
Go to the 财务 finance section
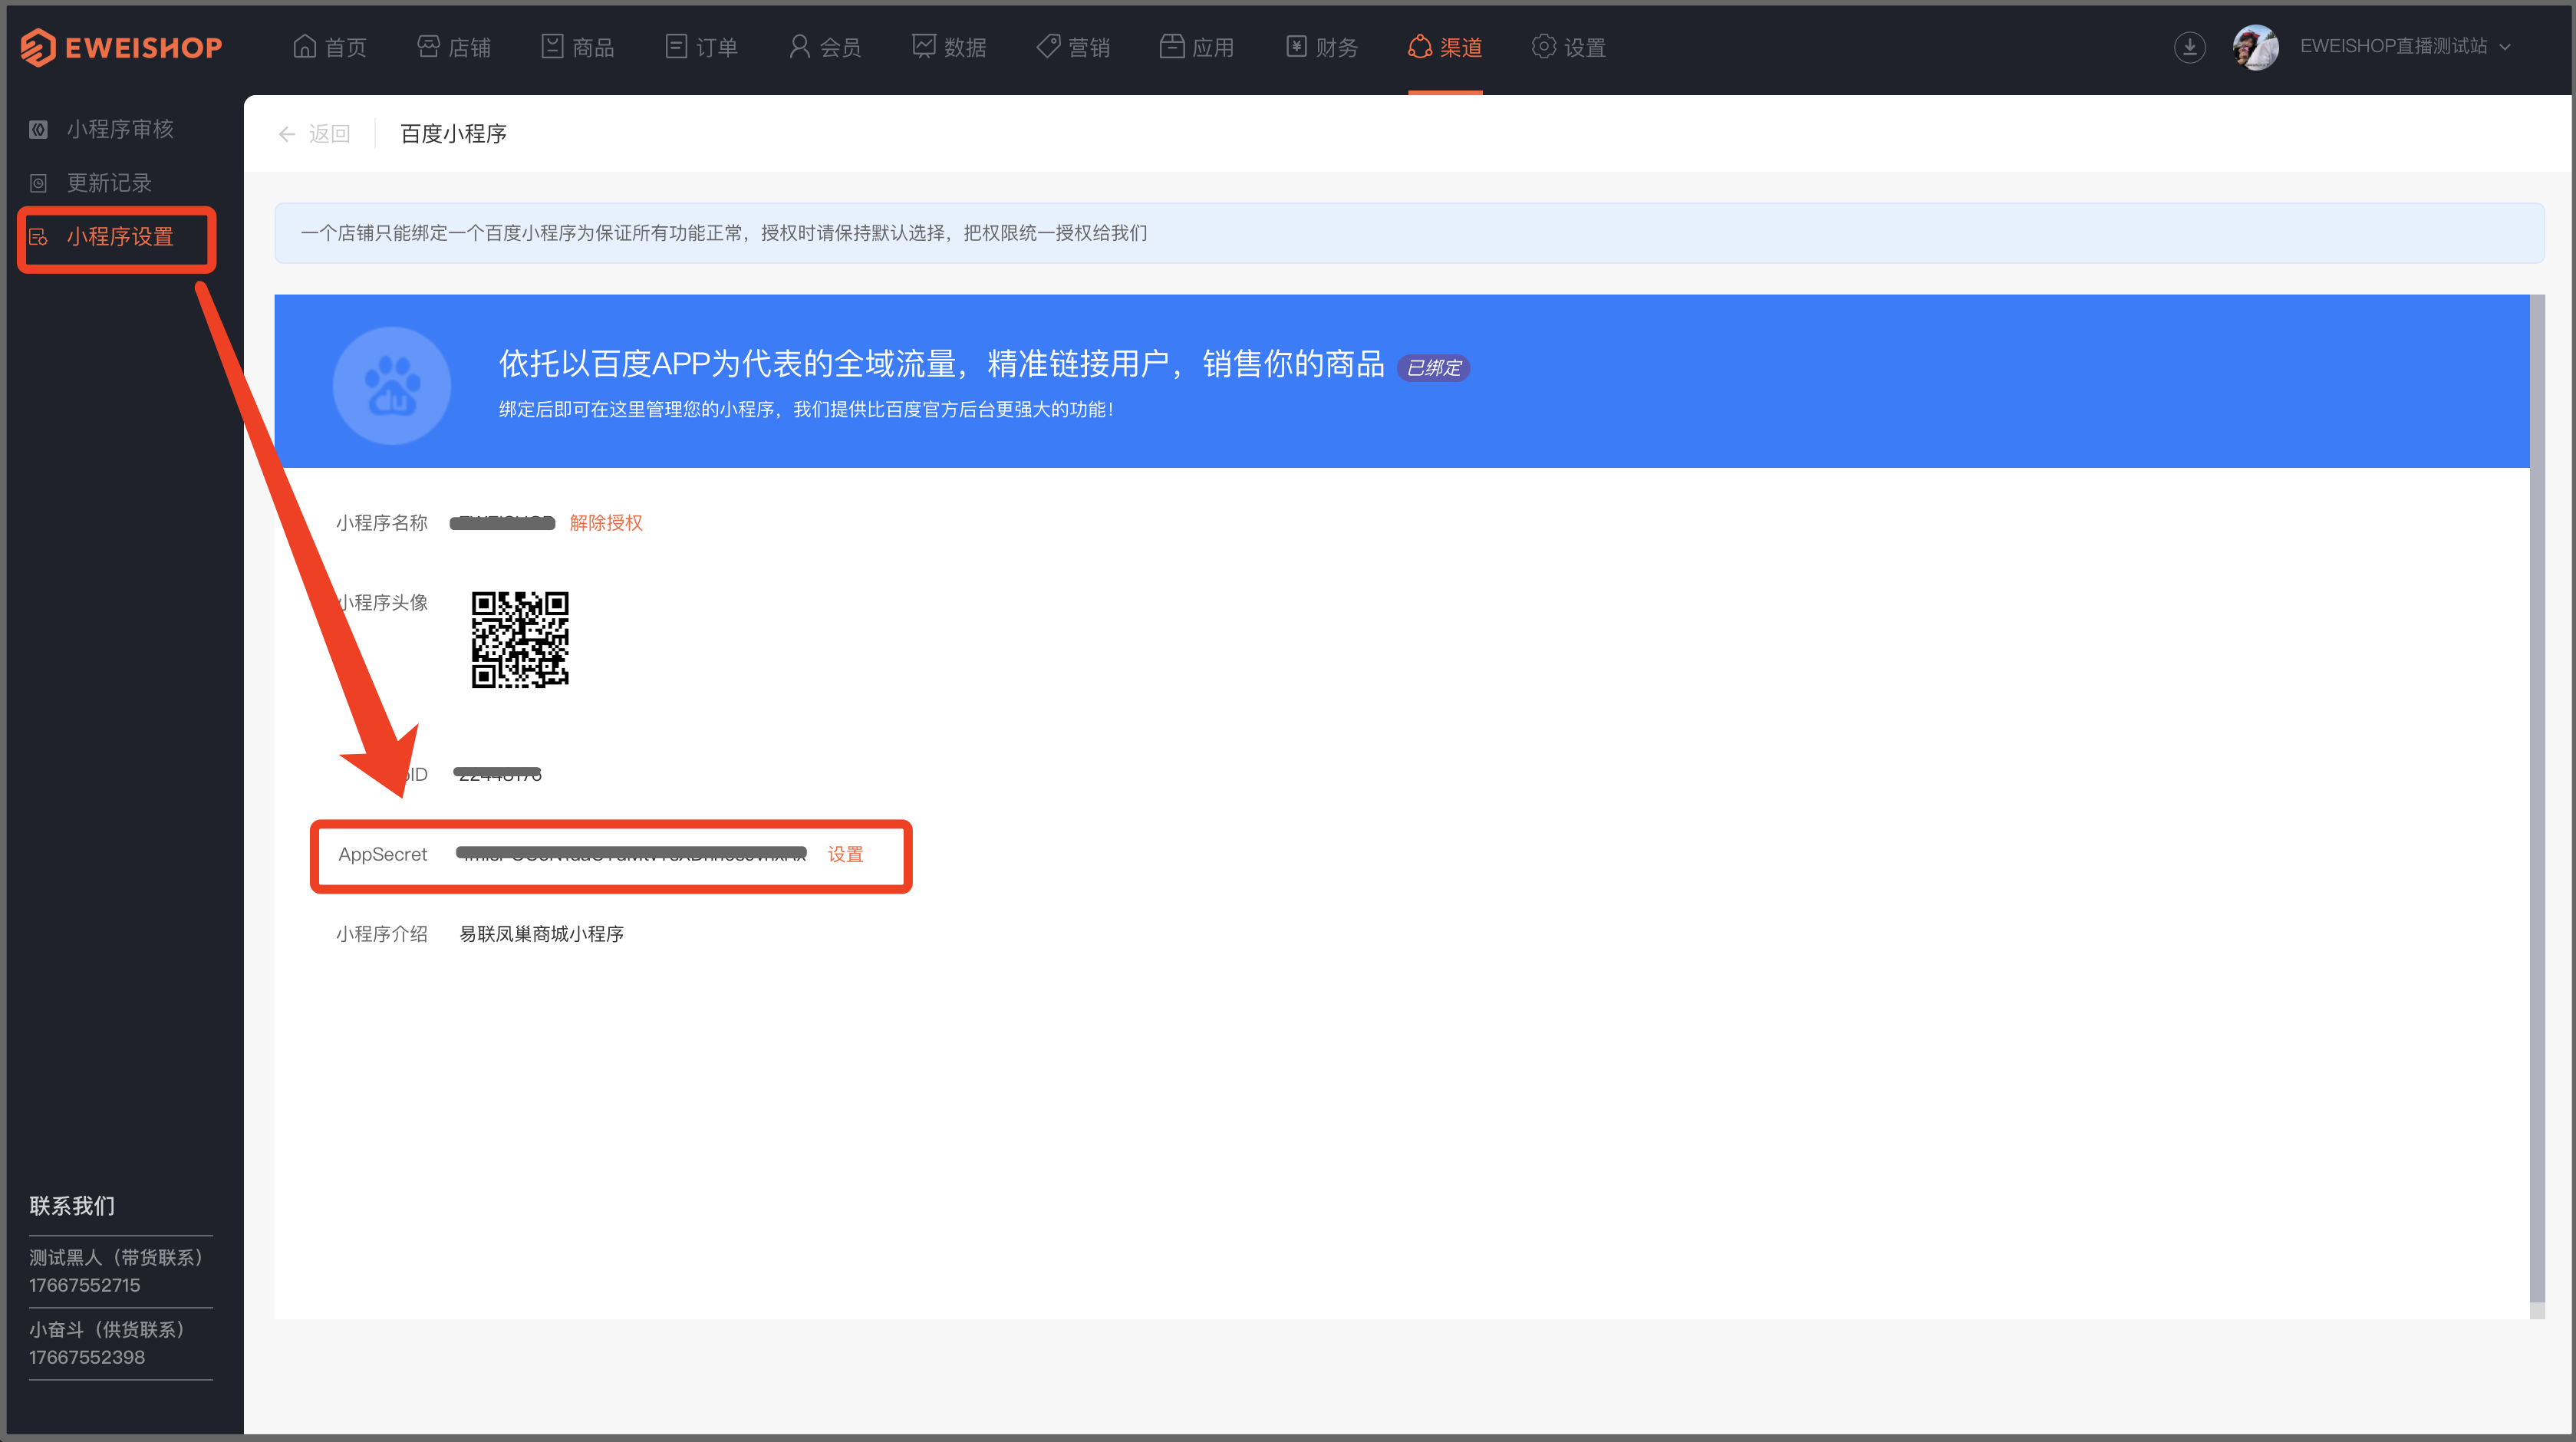pyautogui.click(x=1322, y=47)
